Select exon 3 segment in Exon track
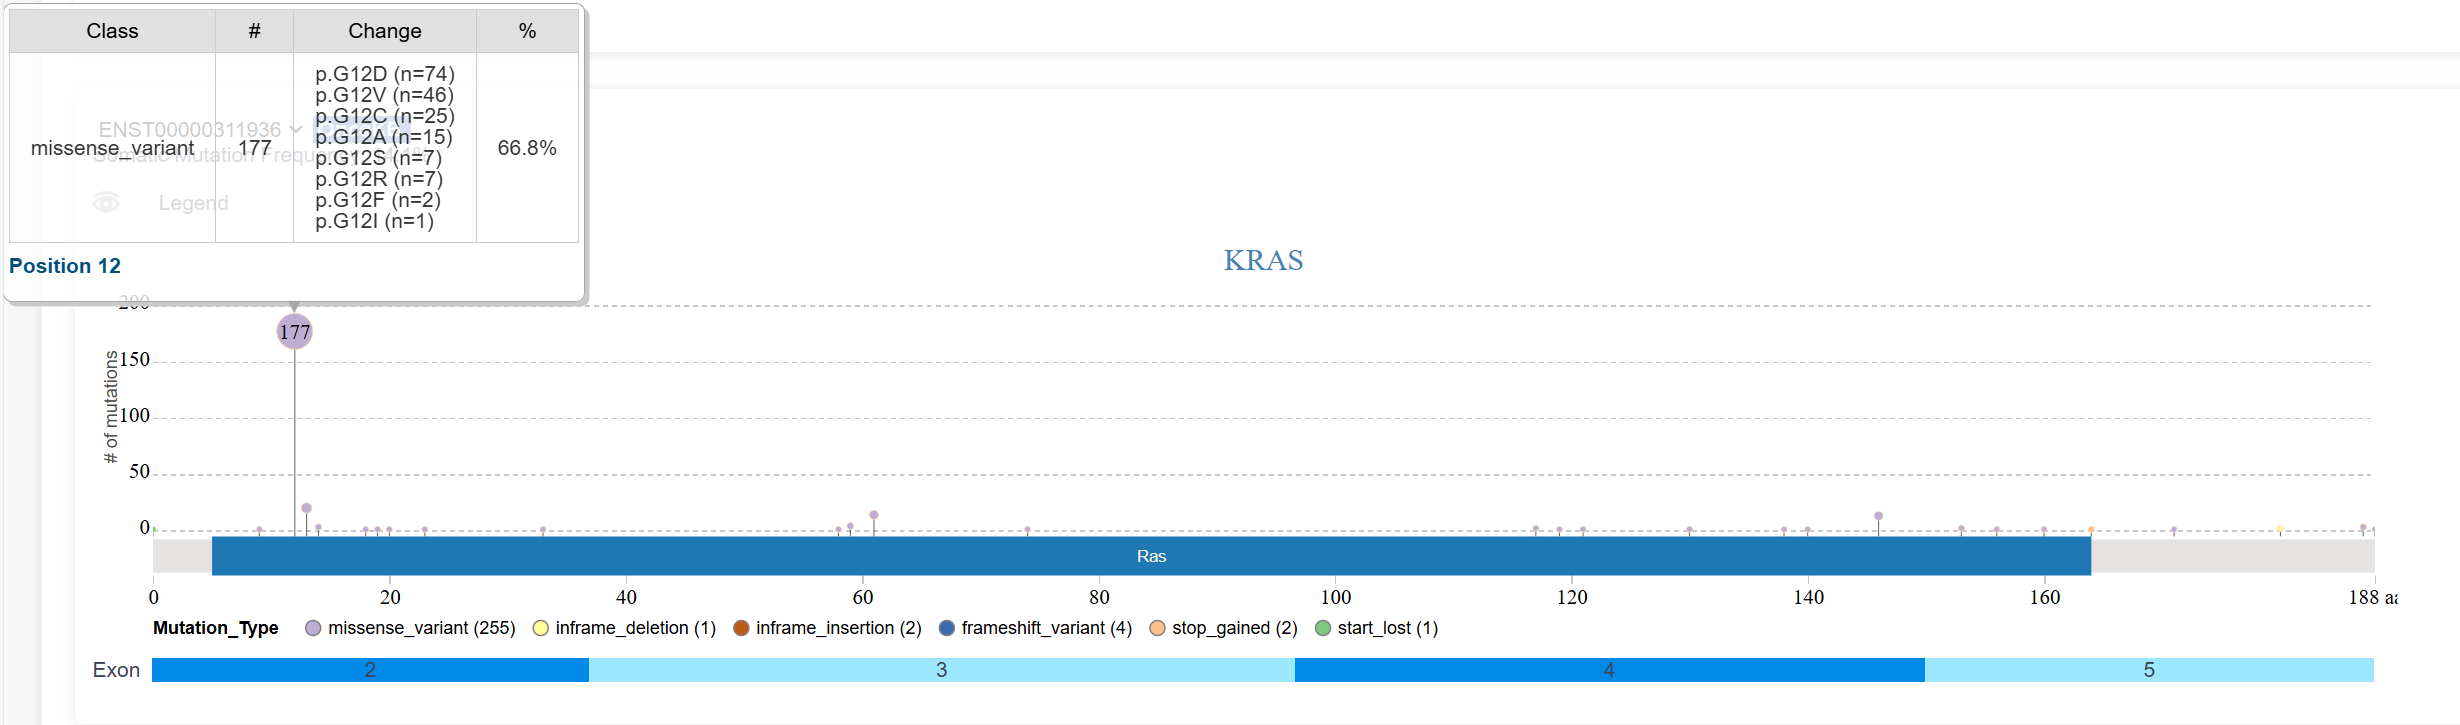 point(941,670)
